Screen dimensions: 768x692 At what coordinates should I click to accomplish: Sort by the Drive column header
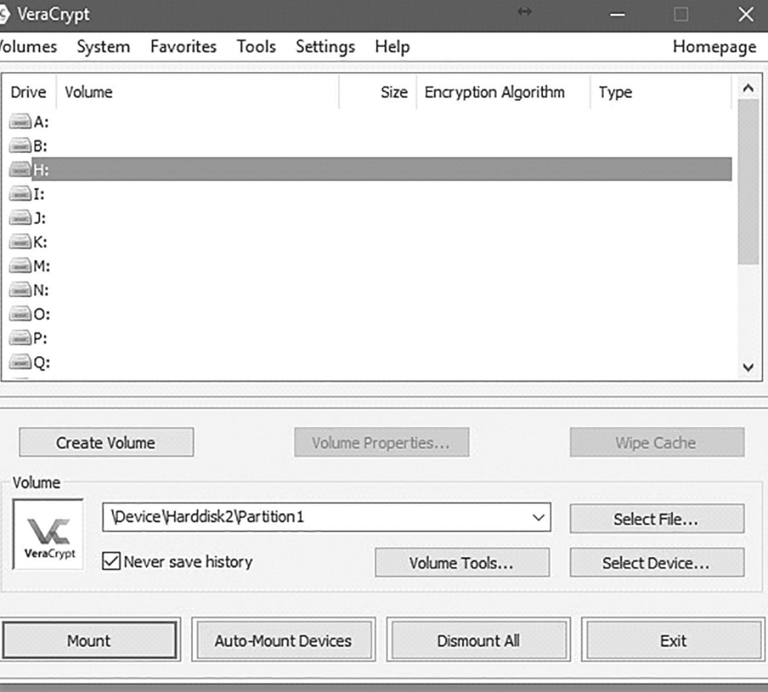pos(29,92)
